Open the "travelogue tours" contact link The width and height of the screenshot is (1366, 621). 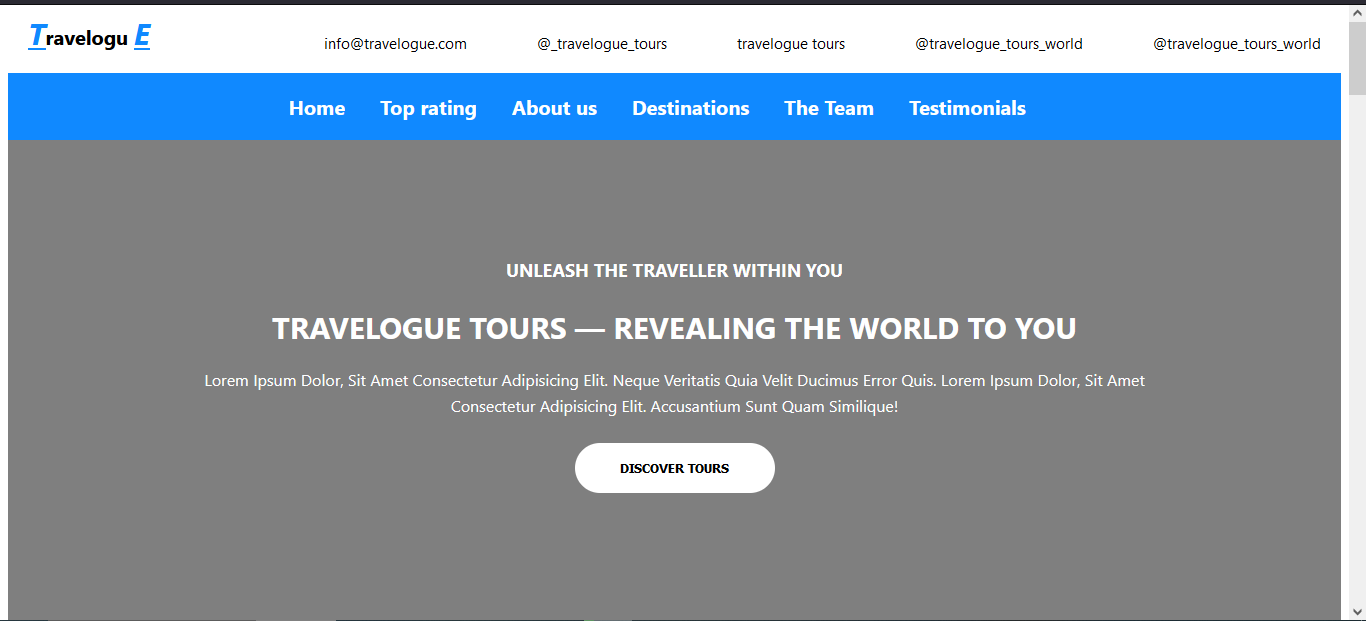coord(791,44)
